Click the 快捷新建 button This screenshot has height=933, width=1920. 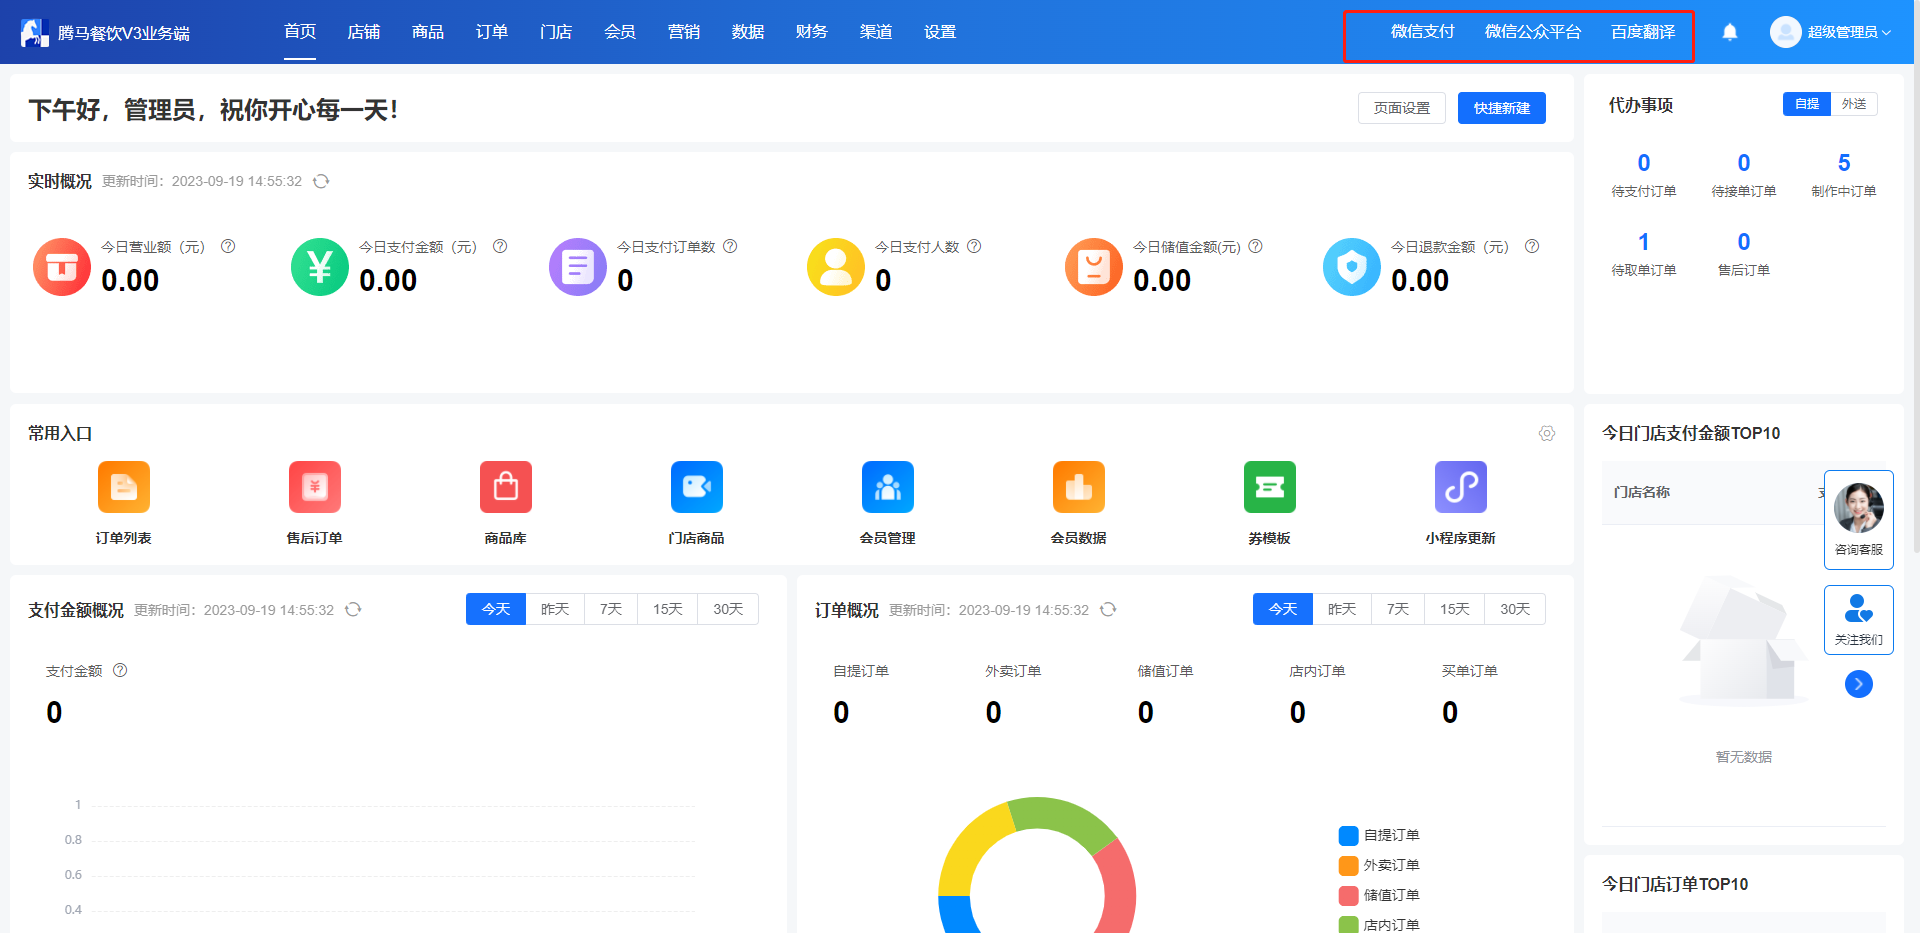(x=1502, y=108)
